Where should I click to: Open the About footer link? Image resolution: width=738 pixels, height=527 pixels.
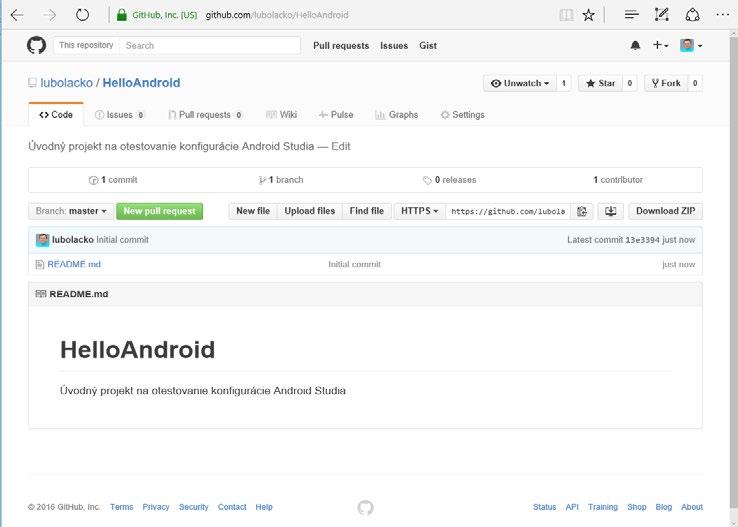click(x=692, y=507)
